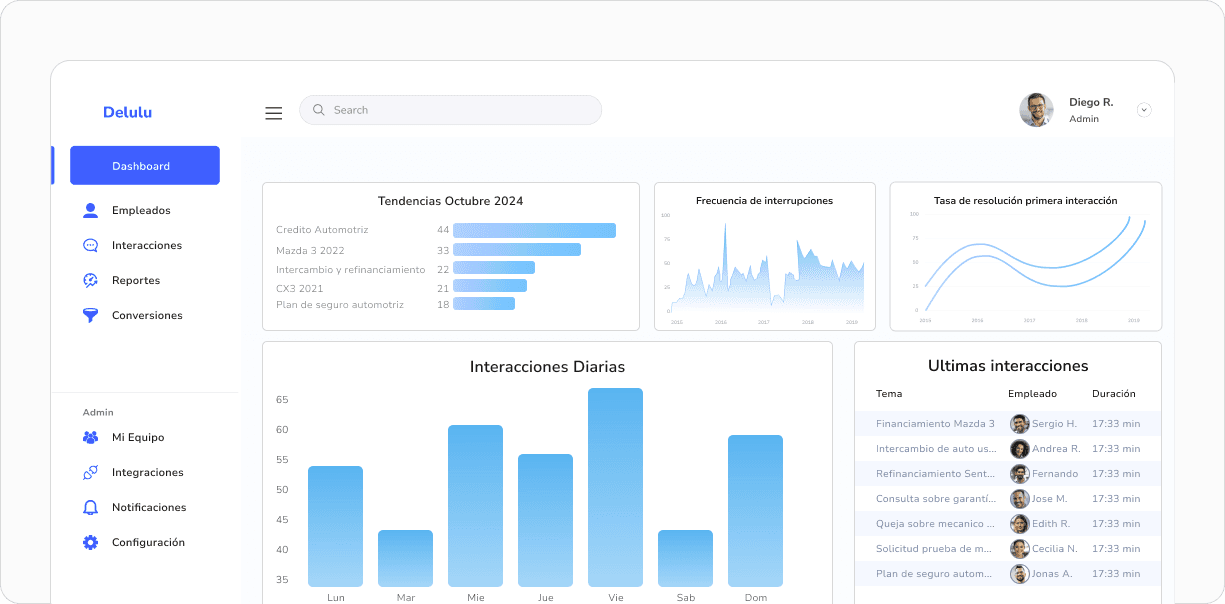Click the Integraciones link icon
1225x604 pixels.
coord(91,472)
